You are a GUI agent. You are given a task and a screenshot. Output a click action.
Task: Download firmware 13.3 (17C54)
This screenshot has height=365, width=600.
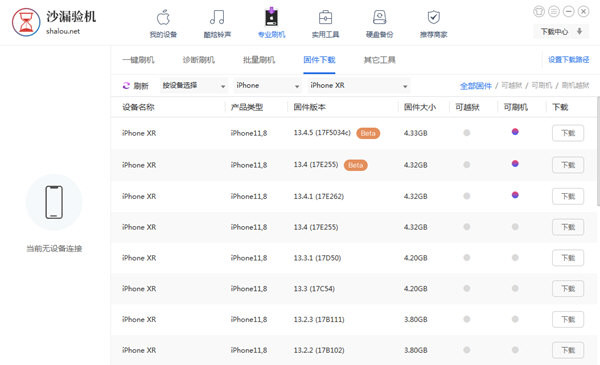tap(568, 288)
